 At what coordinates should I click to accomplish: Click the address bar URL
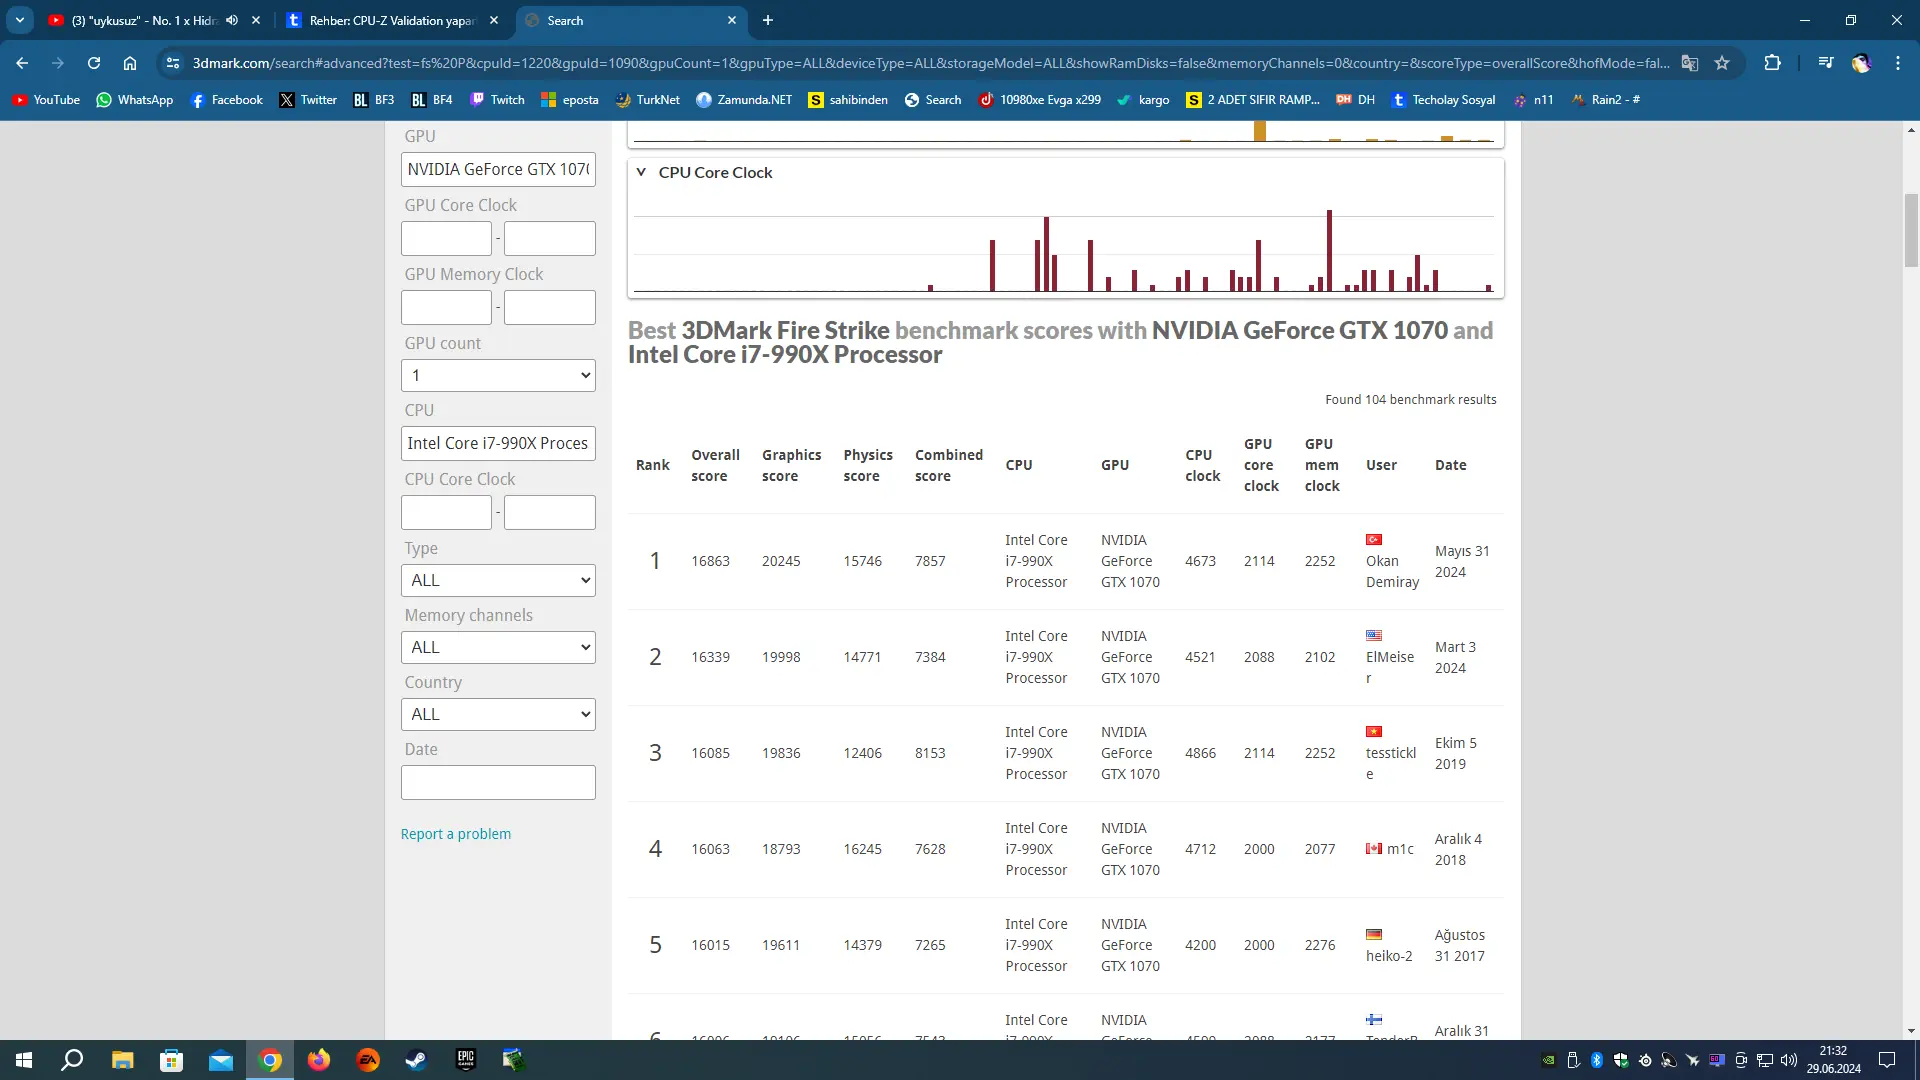click(930, 63)
